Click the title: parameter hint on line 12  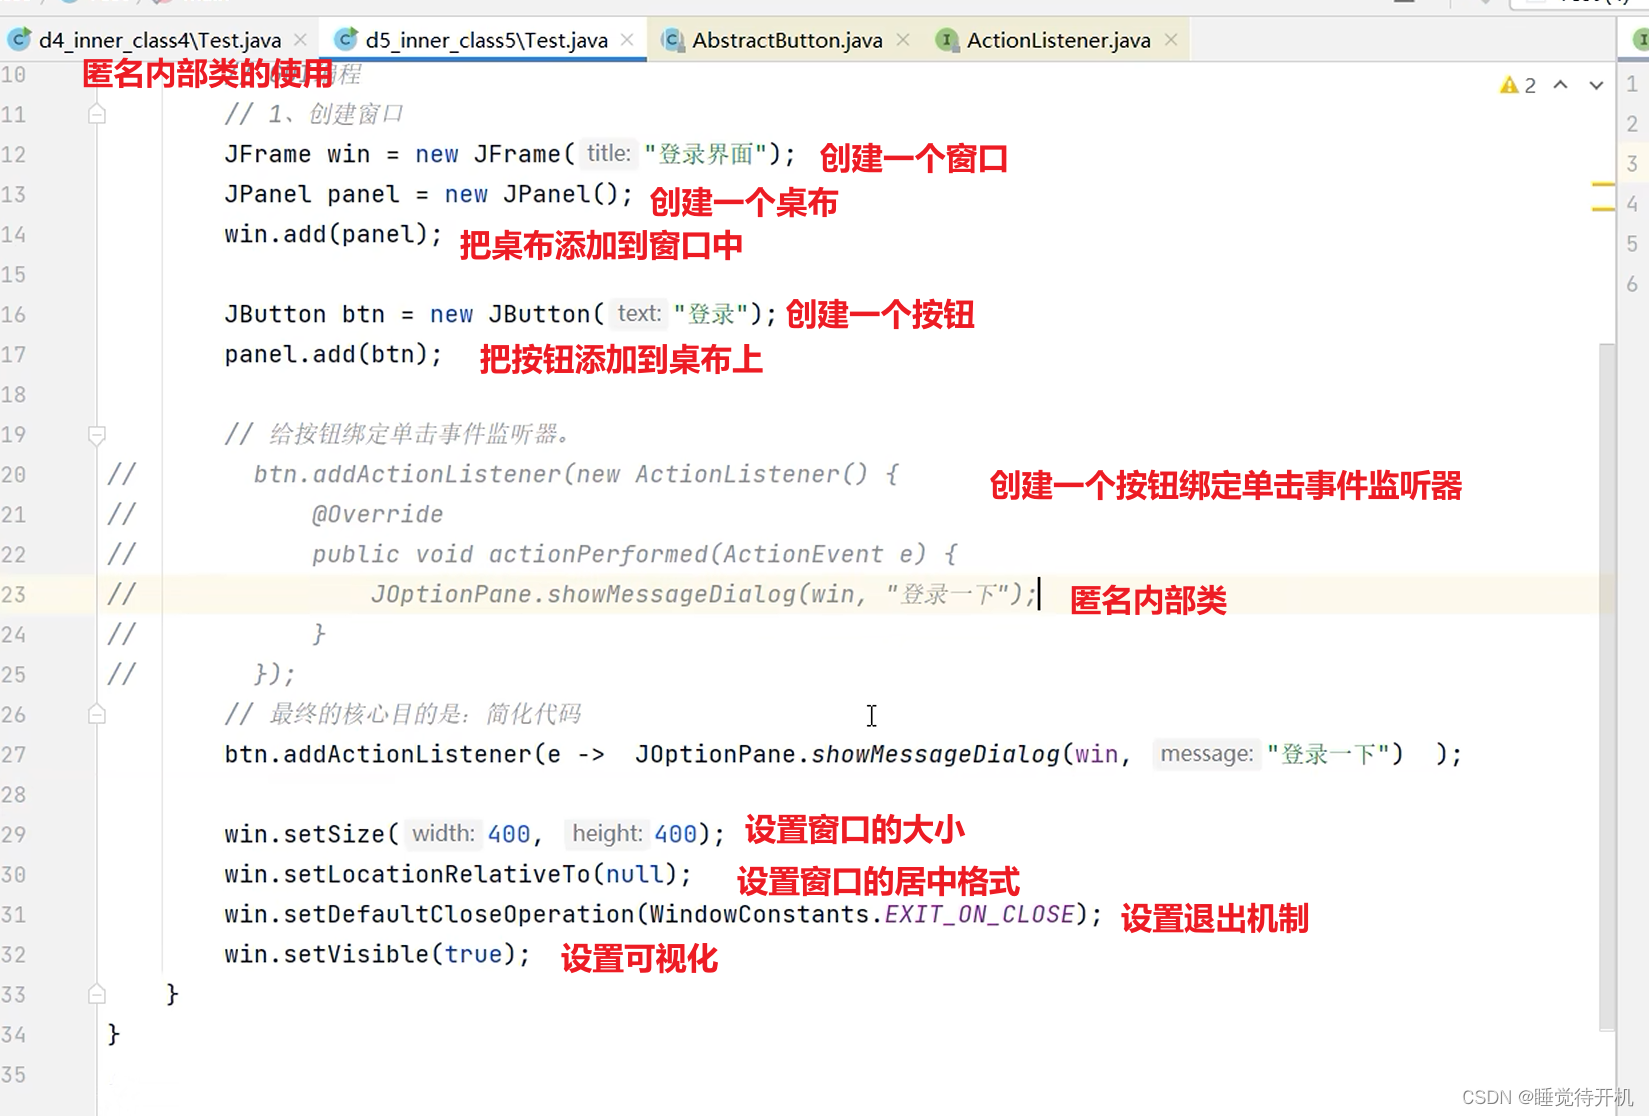point(608,154)
